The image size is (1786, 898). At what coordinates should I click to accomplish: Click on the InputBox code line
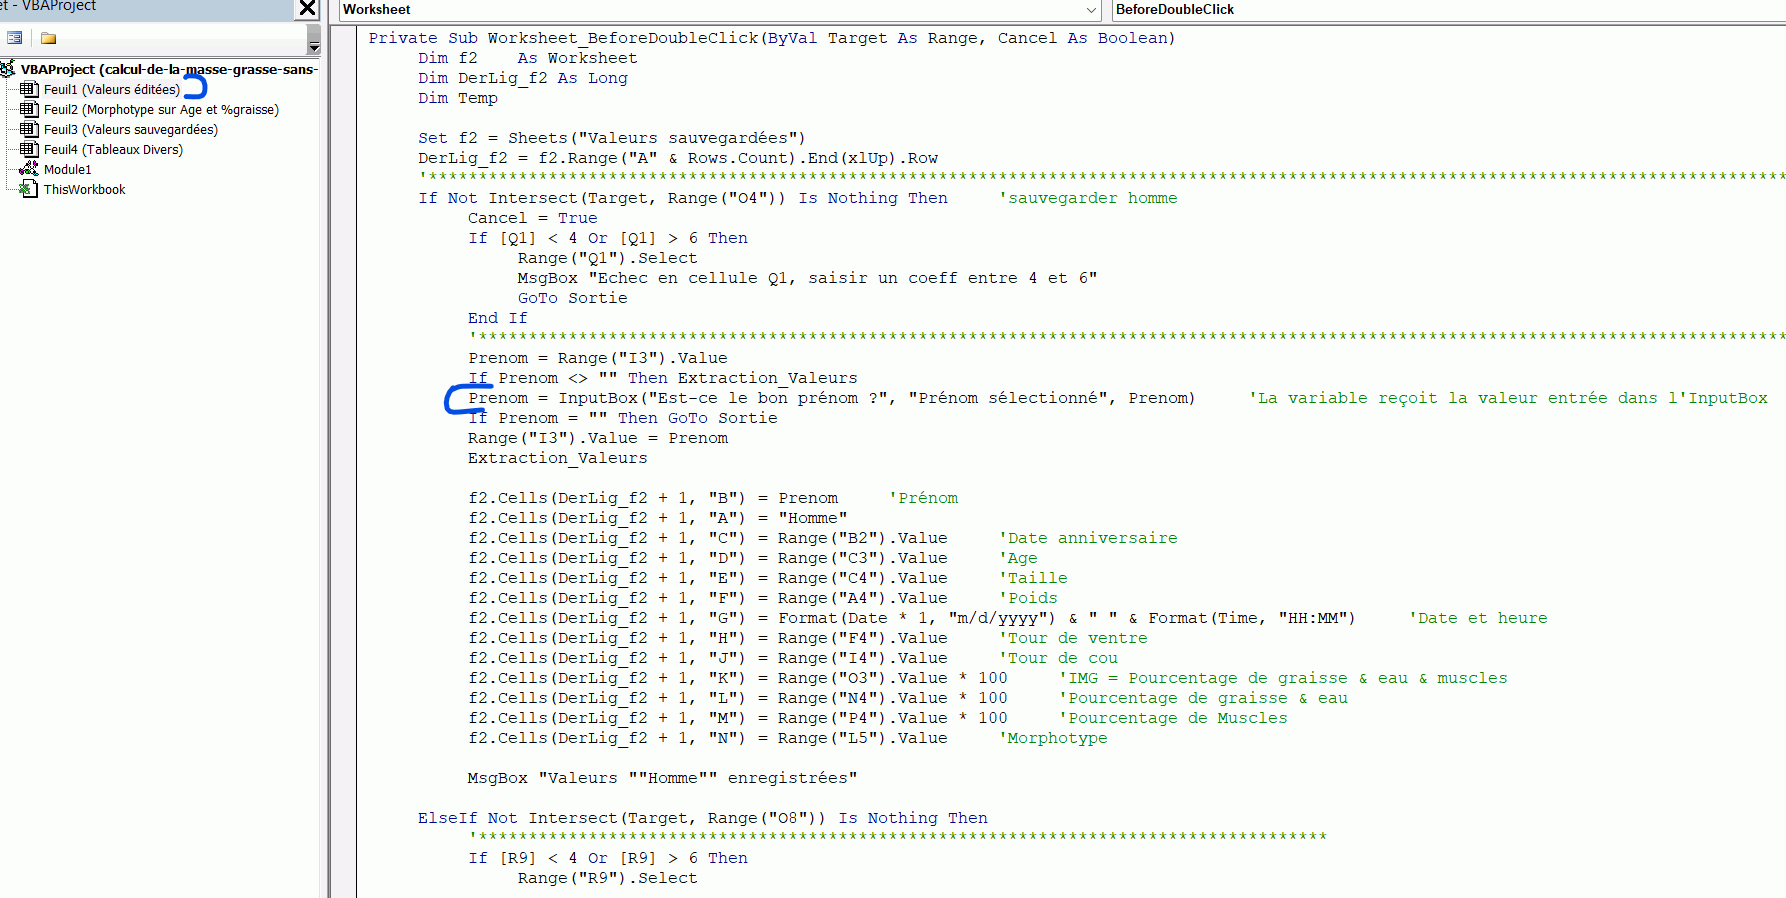830,398
